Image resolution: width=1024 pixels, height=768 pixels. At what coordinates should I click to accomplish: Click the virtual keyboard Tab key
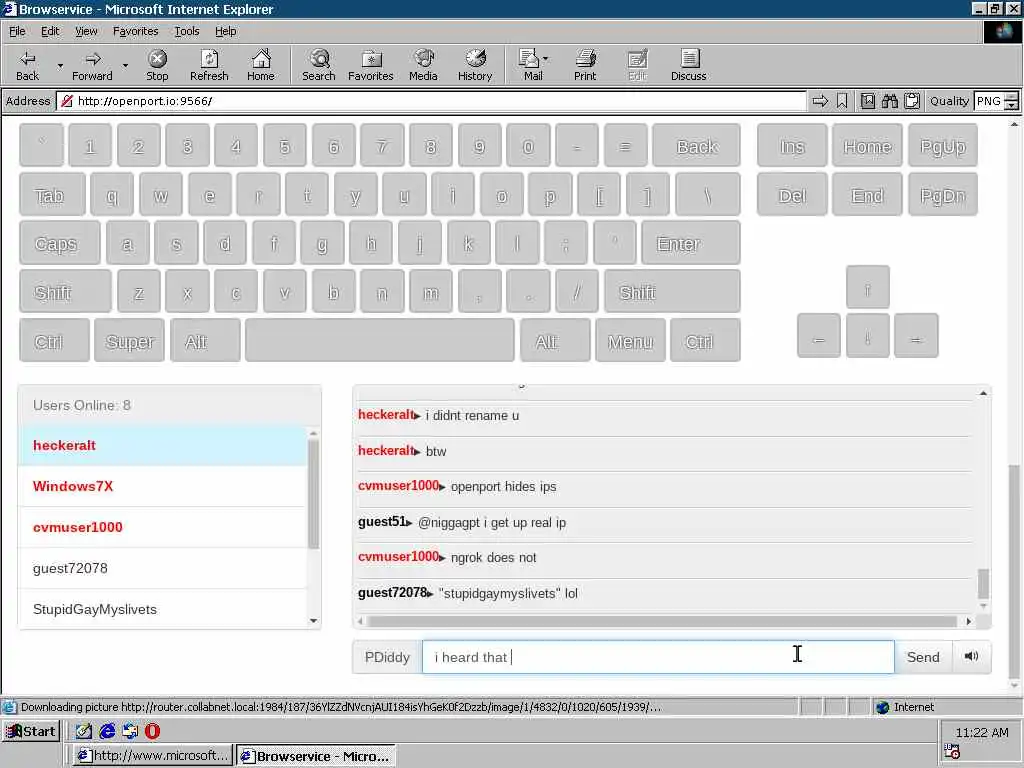52,195
